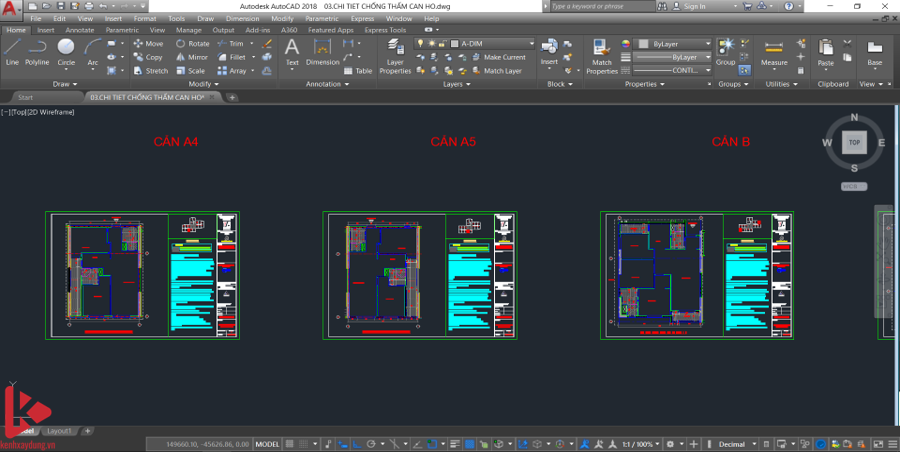Viewport: 900px width, 452px height.
Task: Pick the Circle tool in Draw panel
Action: click(66, 50)
